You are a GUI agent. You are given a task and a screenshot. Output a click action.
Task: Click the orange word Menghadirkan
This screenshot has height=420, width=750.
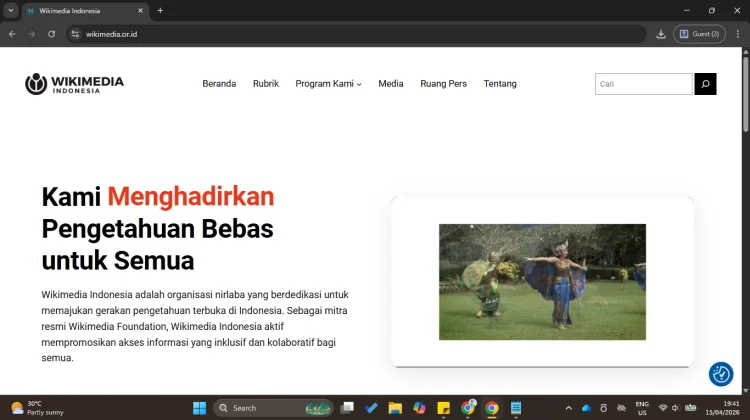[191, 197]
